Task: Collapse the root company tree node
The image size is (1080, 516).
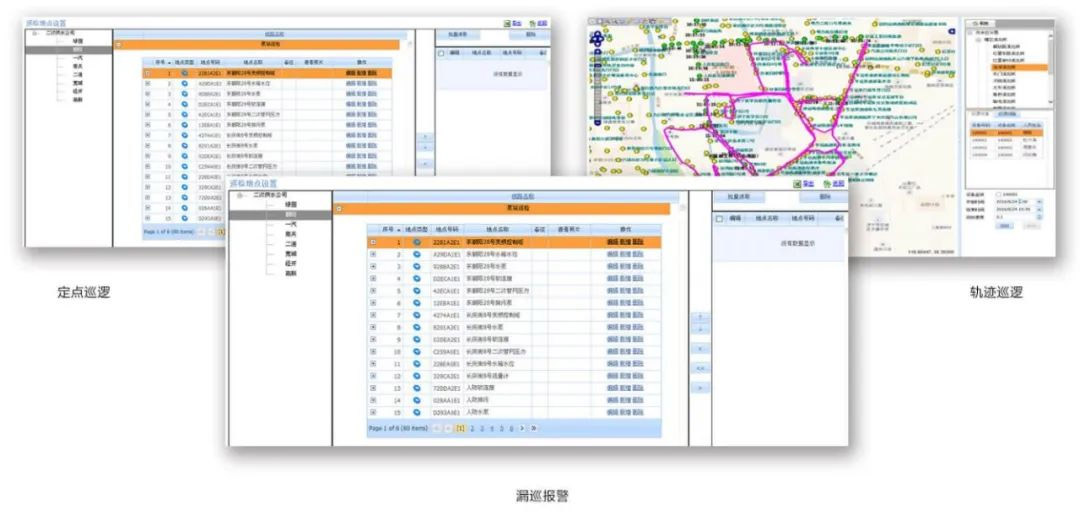Action: coord(240,195)
